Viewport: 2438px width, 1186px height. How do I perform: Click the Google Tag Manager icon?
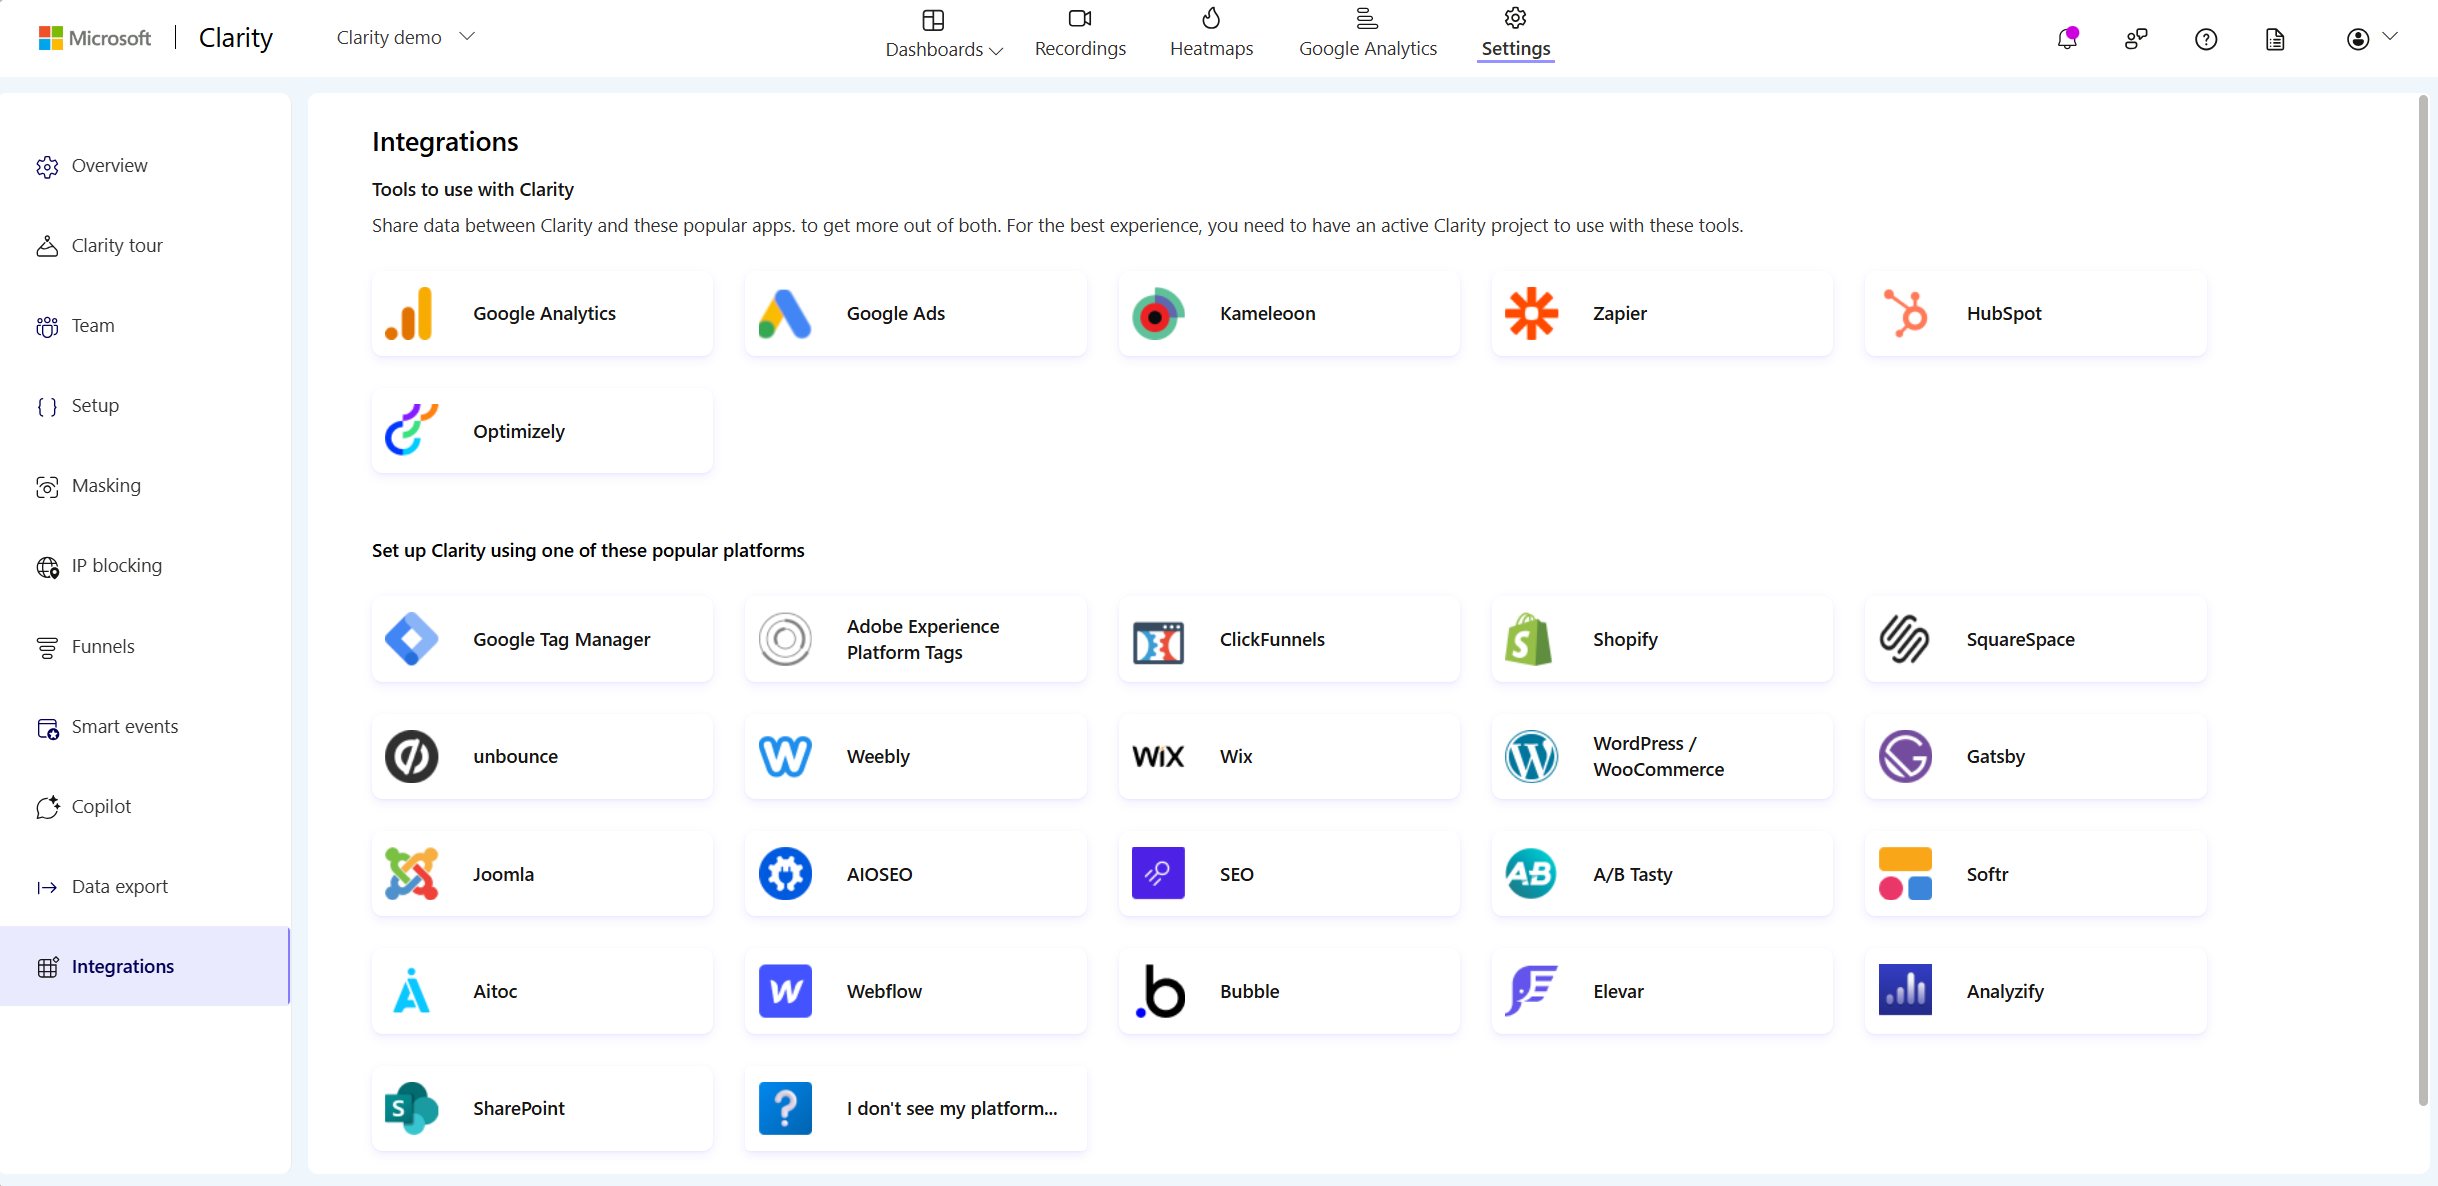point(411,639)
